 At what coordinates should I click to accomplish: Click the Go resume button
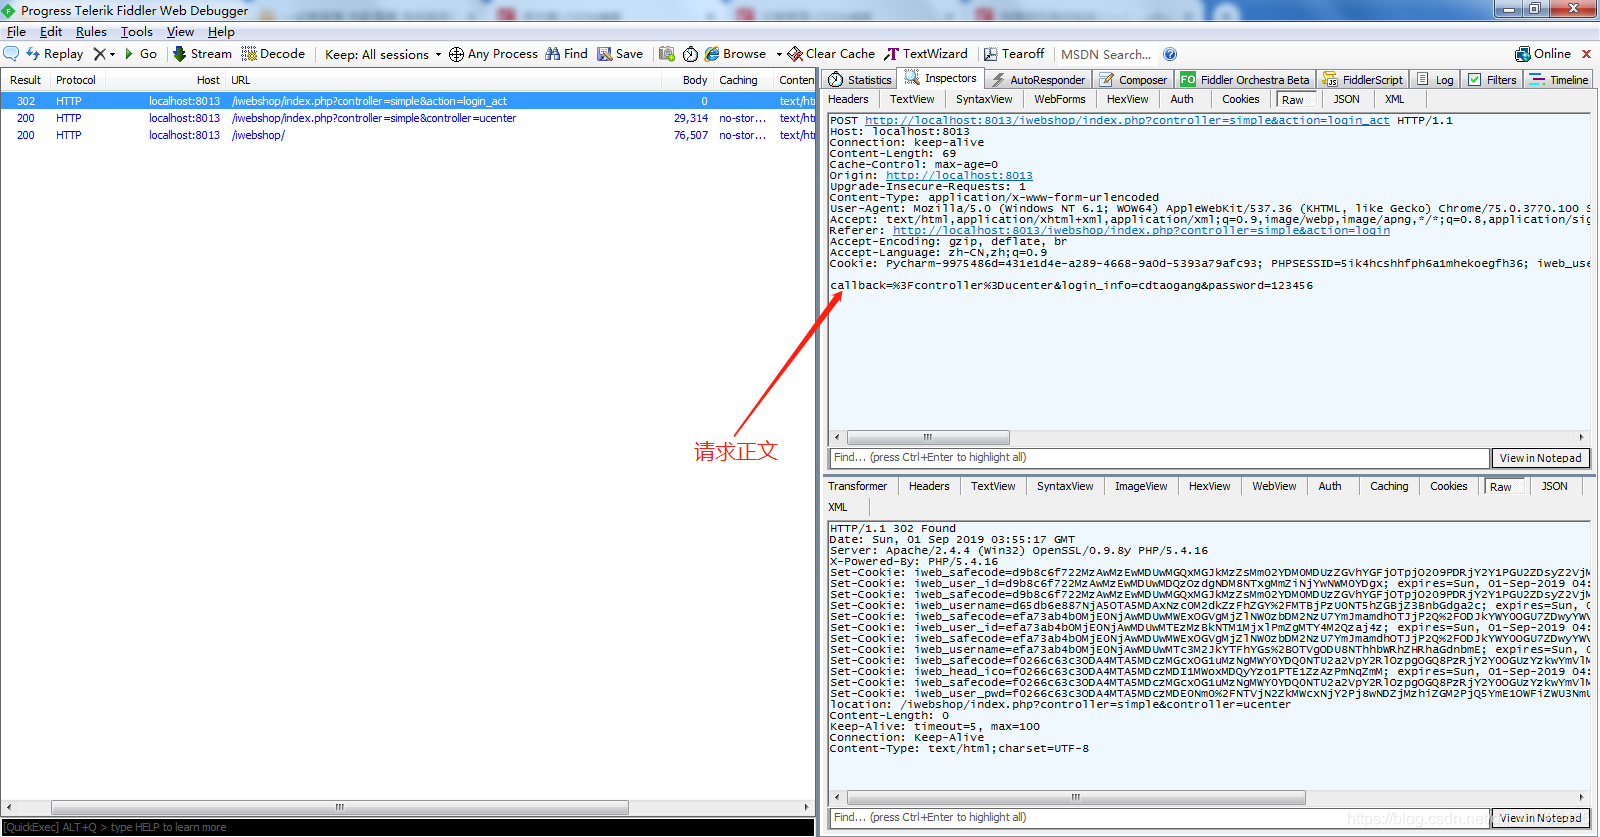(140, 54)
